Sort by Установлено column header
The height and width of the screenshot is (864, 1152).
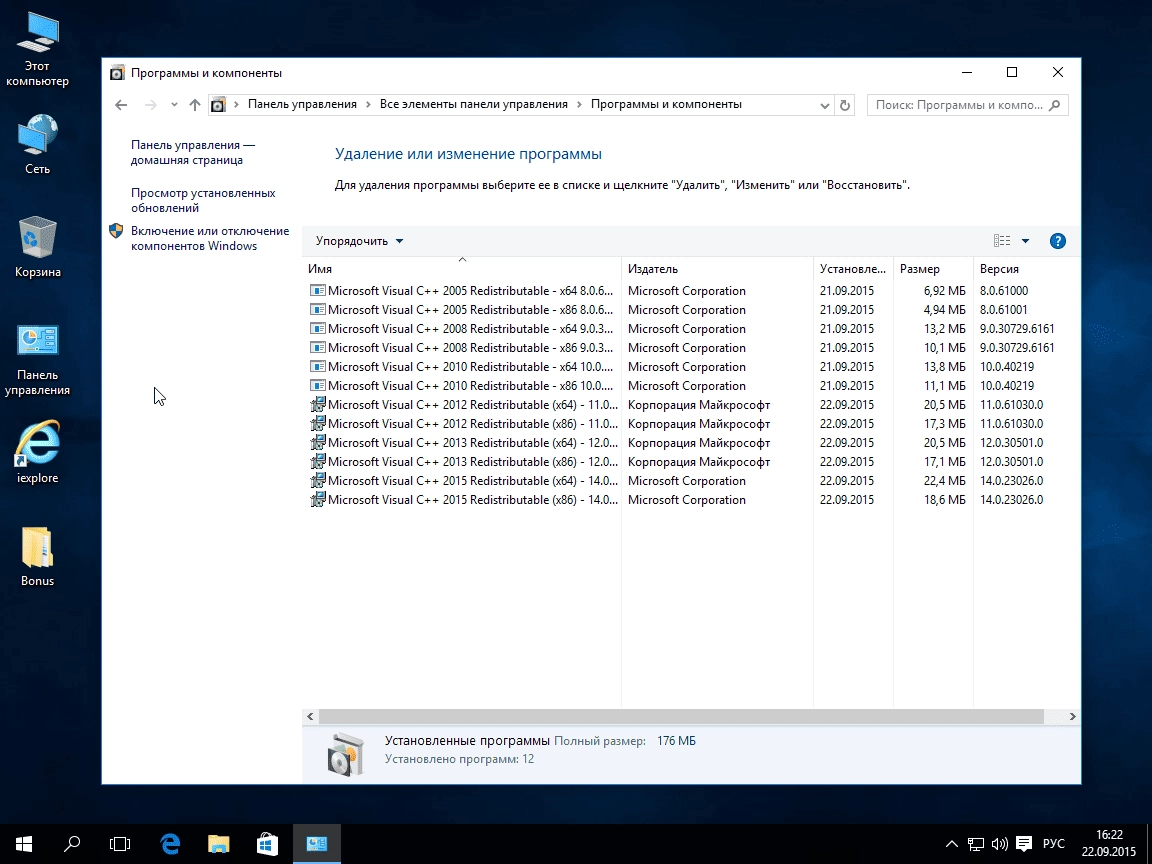[x=853, y=269]
